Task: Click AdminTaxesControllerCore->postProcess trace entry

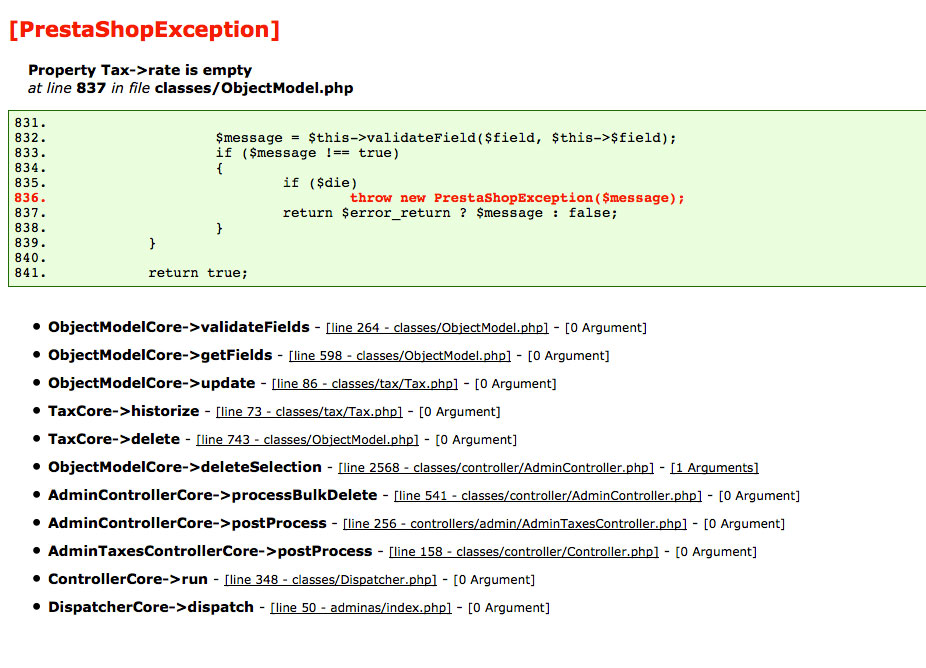Action: (210, 551)
